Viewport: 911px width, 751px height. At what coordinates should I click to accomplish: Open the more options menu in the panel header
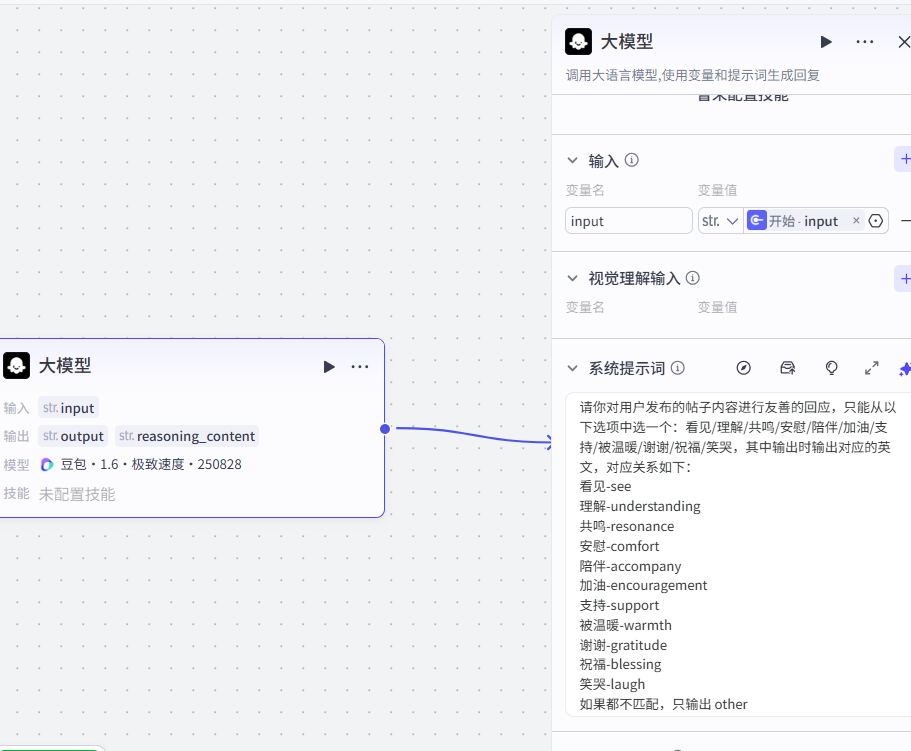[x=865, y=42]
